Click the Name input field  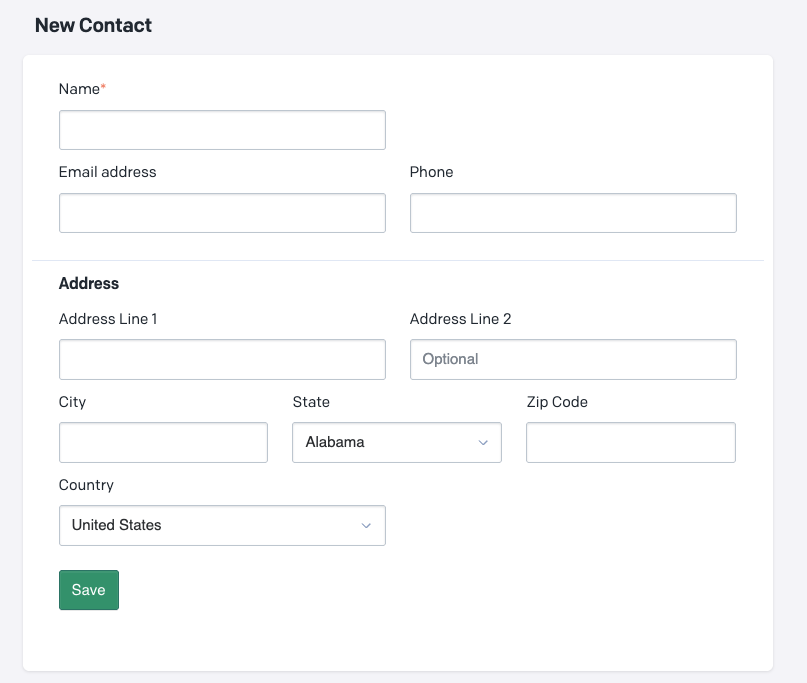tap(222, 130)
